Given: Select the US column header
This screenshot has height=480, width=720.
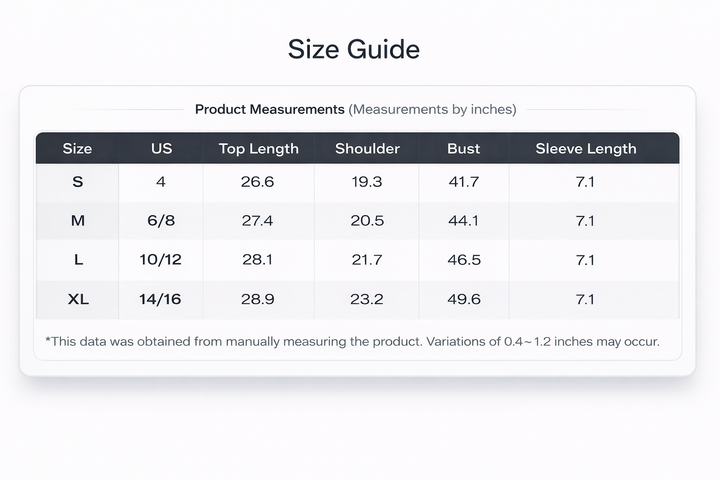Looking at the screenshot, I should click(161, 148).
